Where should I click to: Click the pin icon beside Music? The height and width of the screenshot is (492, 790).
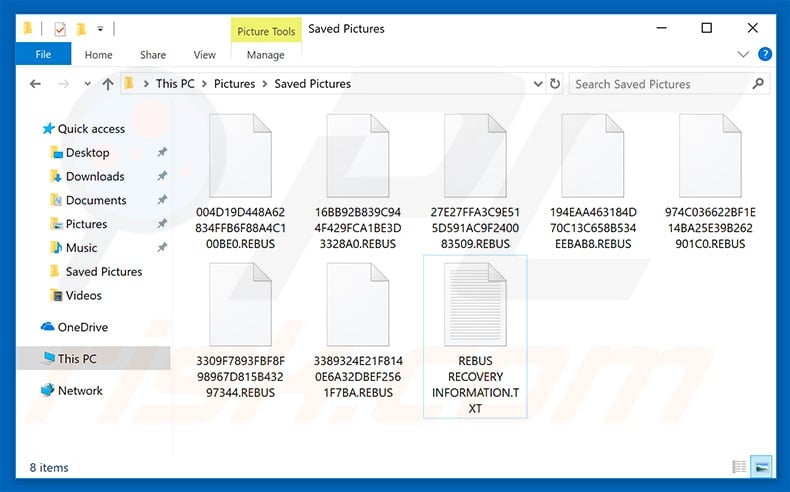click(162, 247)
